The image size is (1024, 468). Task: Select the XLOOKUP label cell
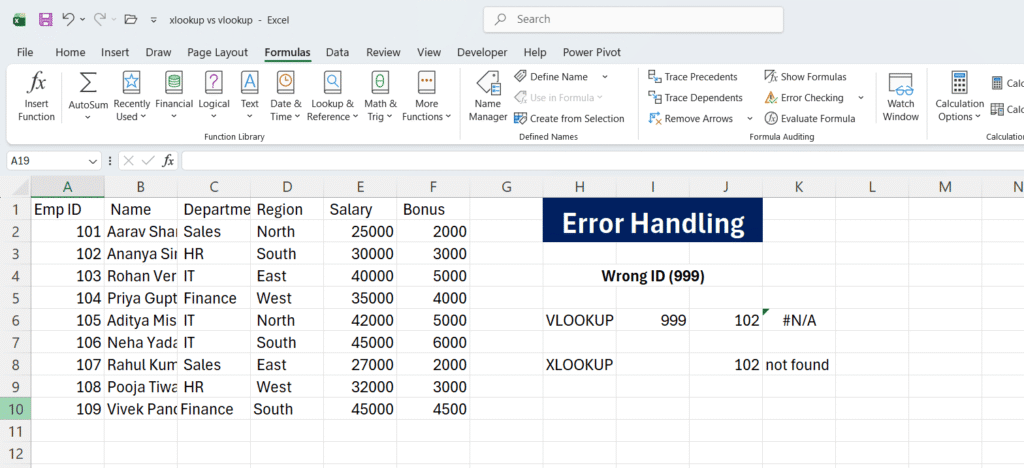(579, 365)
